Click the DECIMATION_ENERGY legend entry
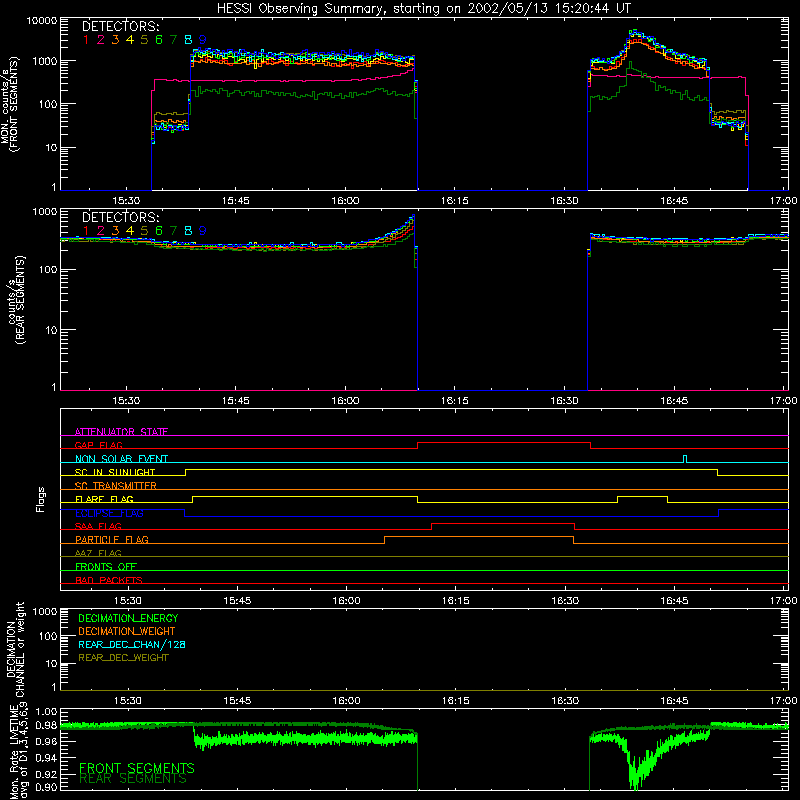Screen dimensions: 800x800 [128, 618]
